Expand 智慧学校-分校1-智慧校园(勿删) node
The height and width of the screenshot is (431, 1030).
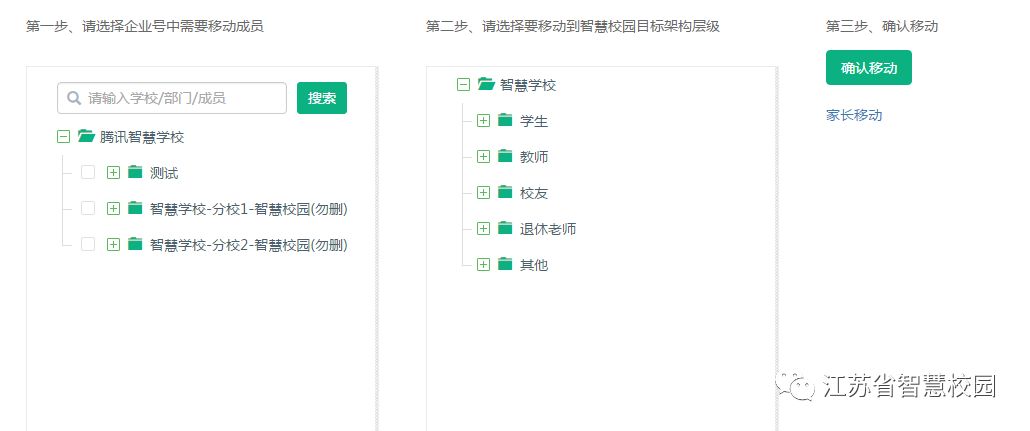(113, 208)
